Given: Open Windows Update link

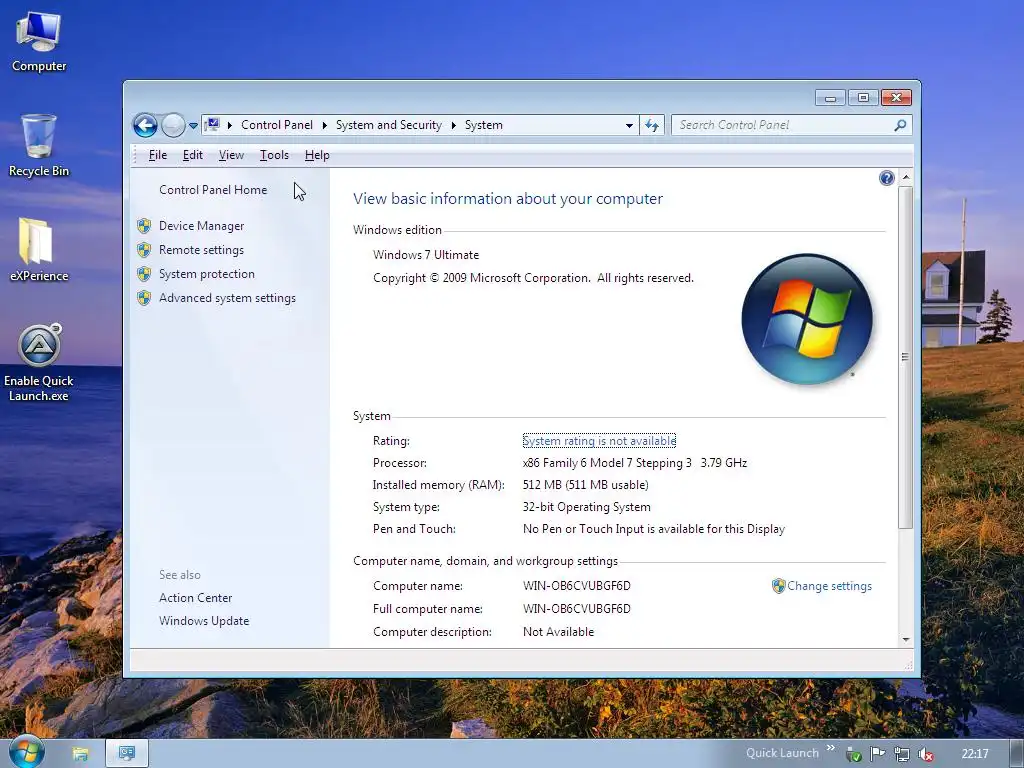Looking at the screenshot, I should (204, 621).
